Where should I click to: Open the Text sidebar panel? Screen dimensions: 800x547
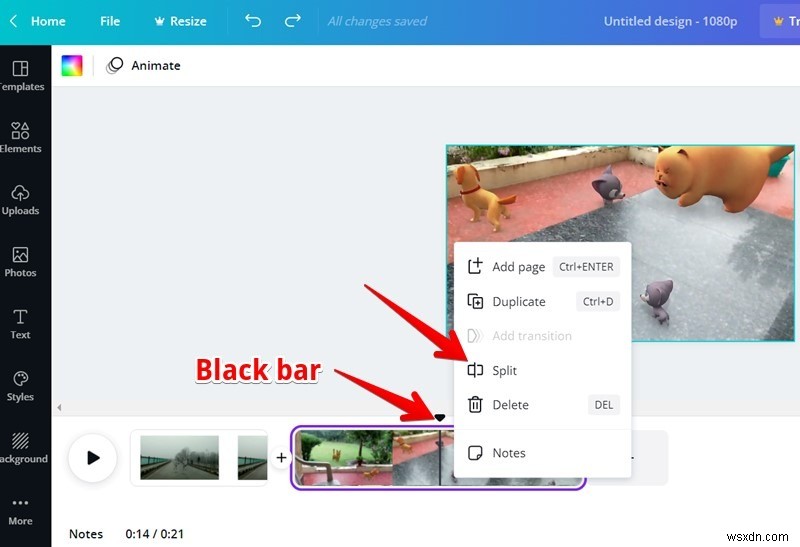click(x=20, y=324)
